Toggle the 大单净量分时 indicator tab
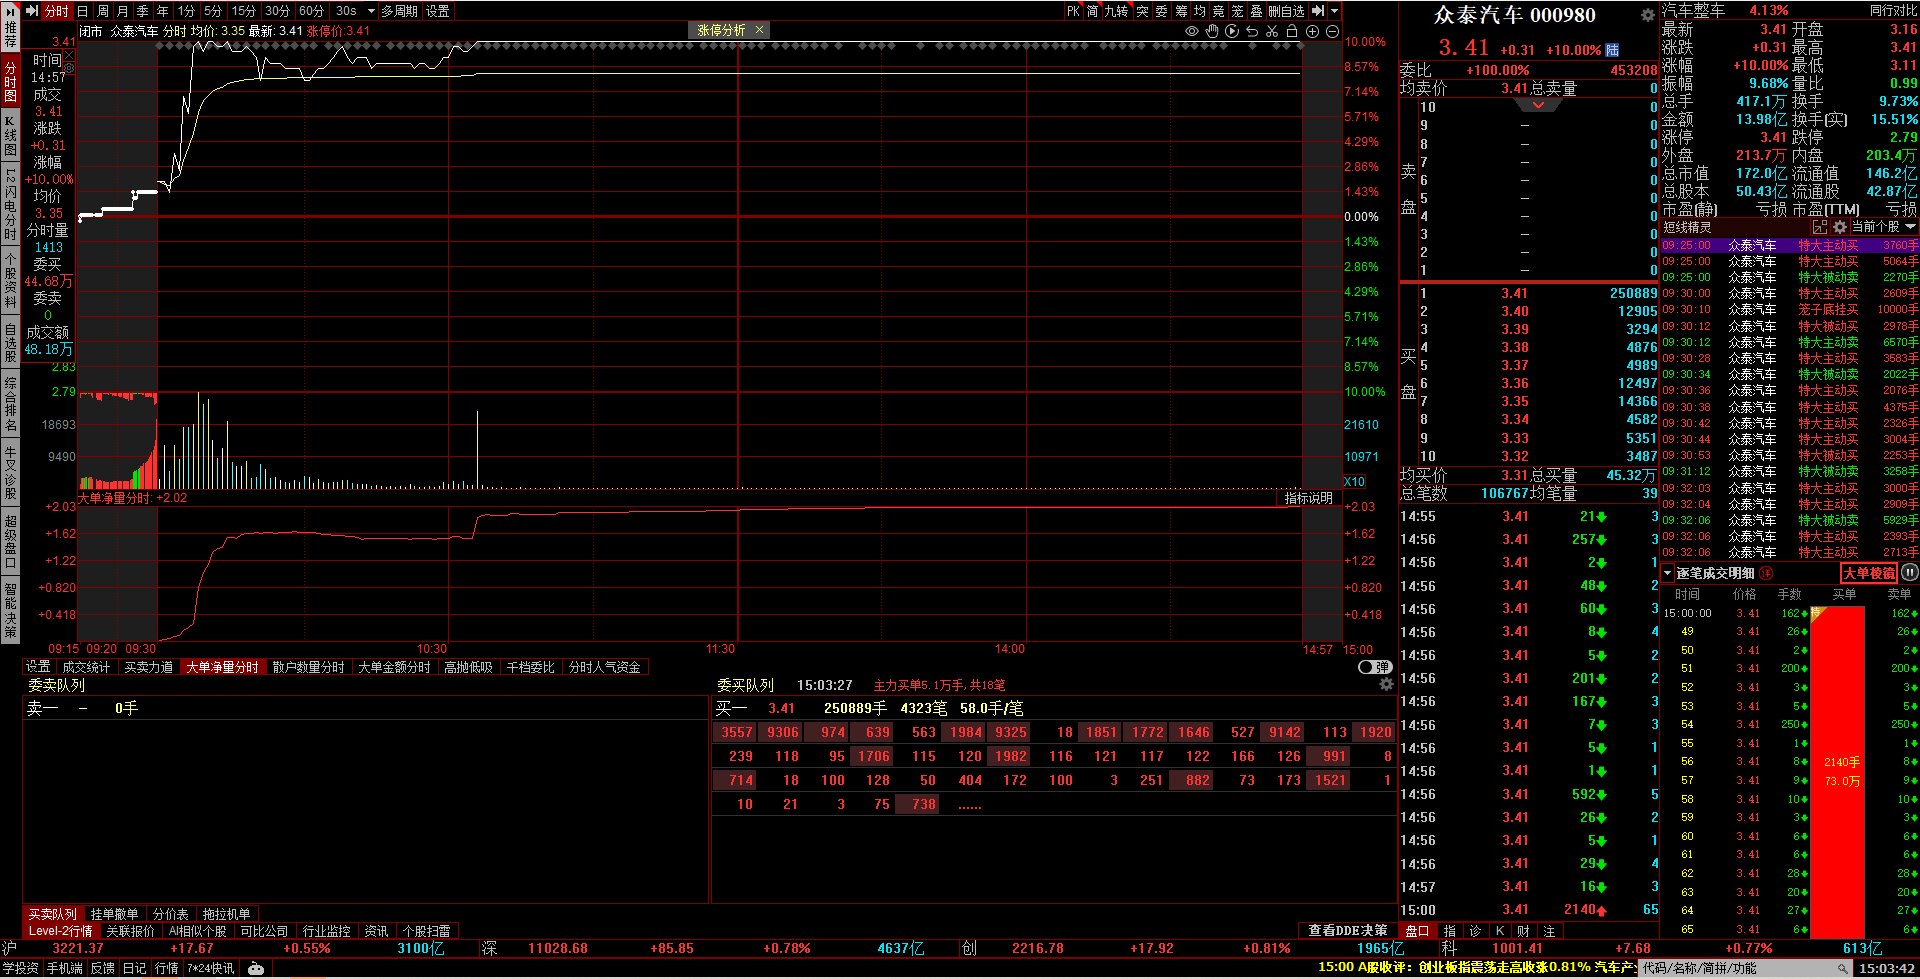This screenshot has height=979, width=1920. 222,667
